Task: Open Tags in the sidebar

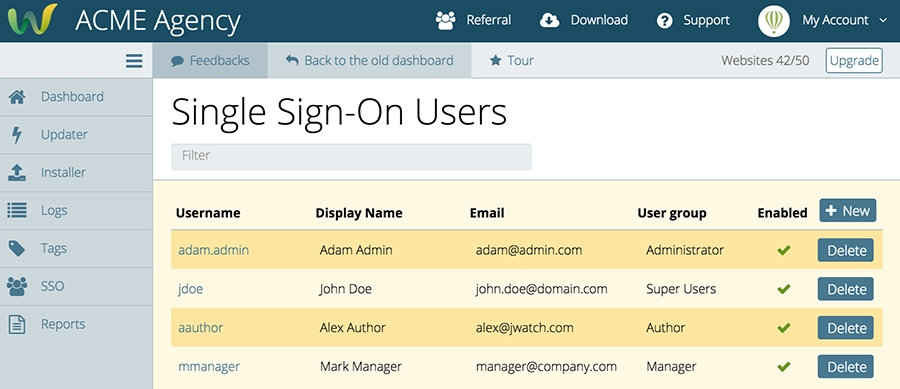Action: [x=76, y=248]
